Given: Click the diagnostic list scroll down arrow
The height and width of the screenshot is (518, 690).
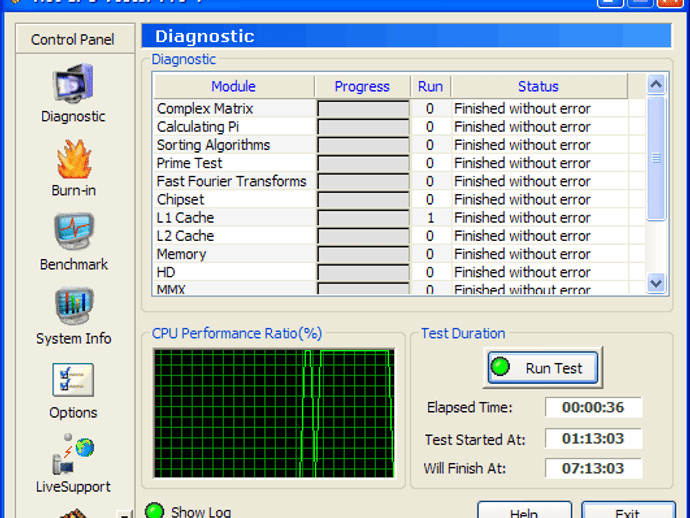Looking at the screenshot, I should click(656, 283).
